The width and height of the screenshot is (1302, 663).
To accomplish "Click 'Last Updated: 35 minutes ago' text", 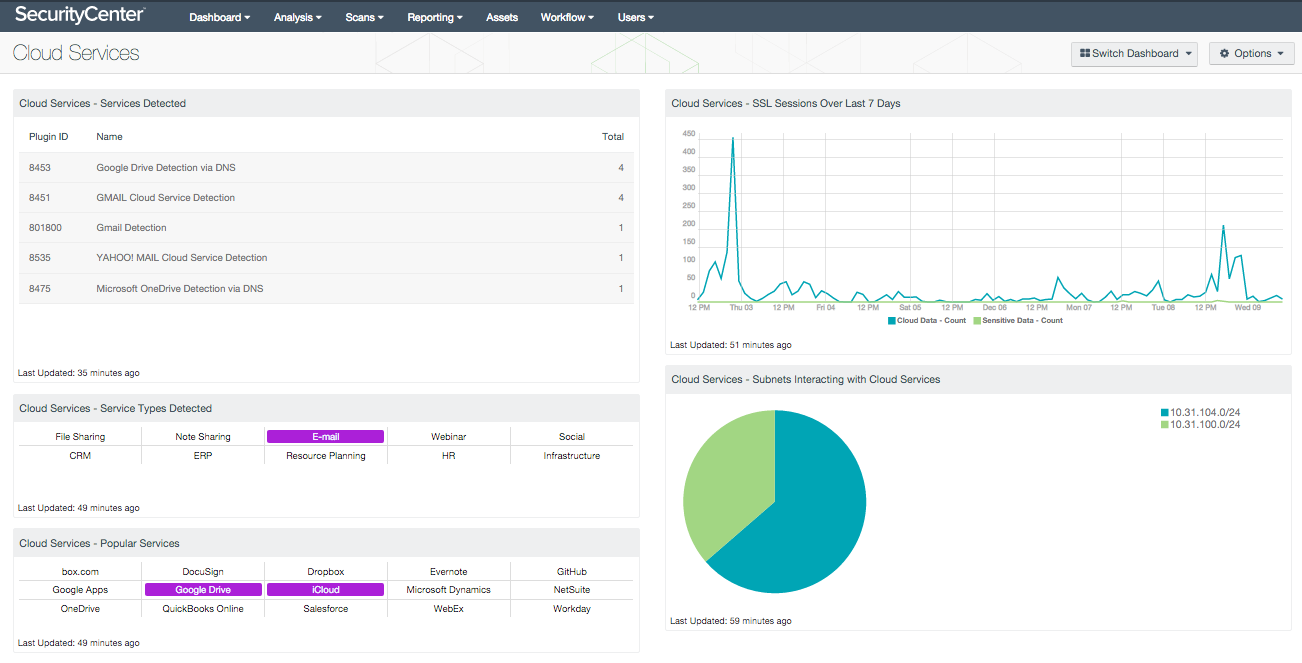I will (x=79, y=373).
